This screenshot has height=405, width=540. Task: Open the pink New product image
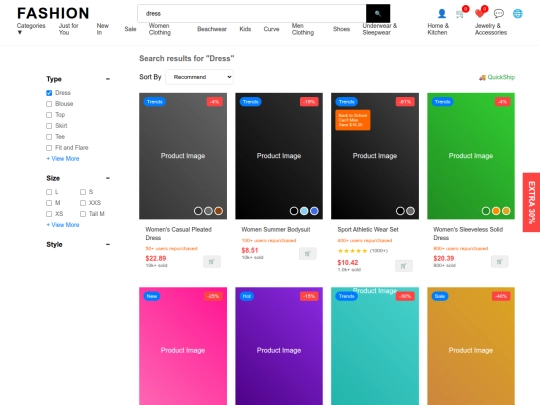pyautogui.click(x=183, y=346)
